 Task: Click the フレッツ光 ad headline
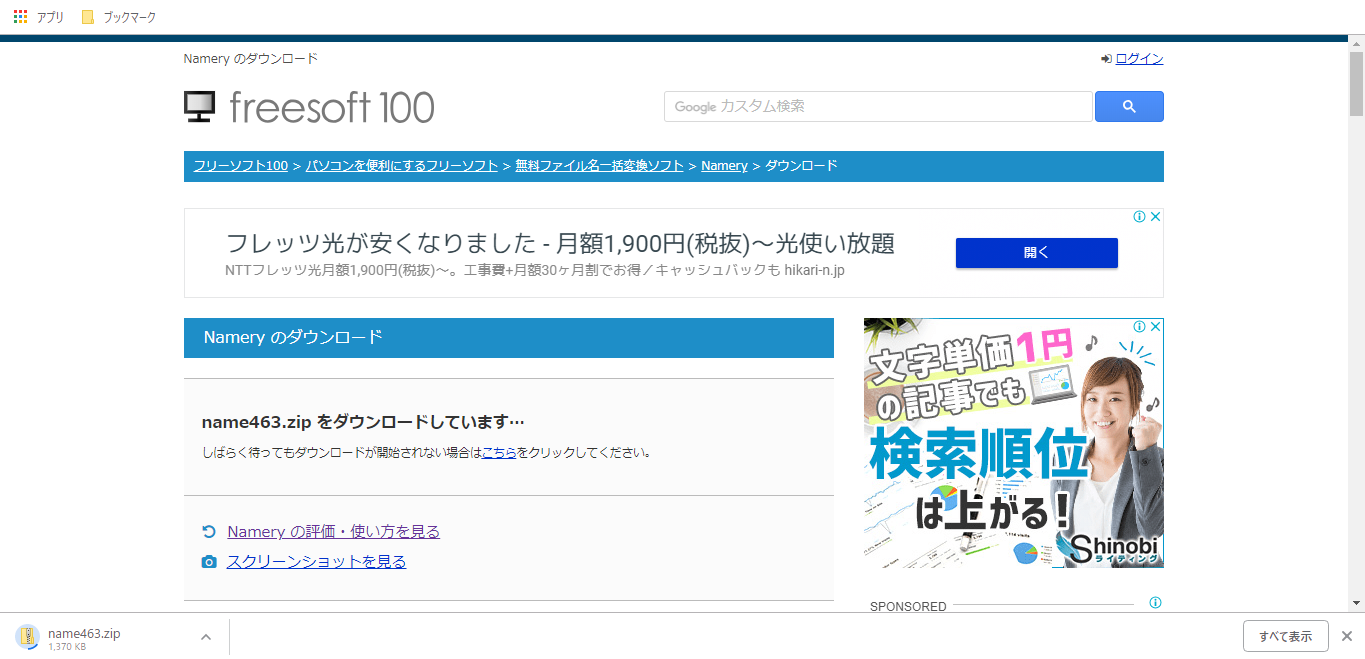pos(560,243)
